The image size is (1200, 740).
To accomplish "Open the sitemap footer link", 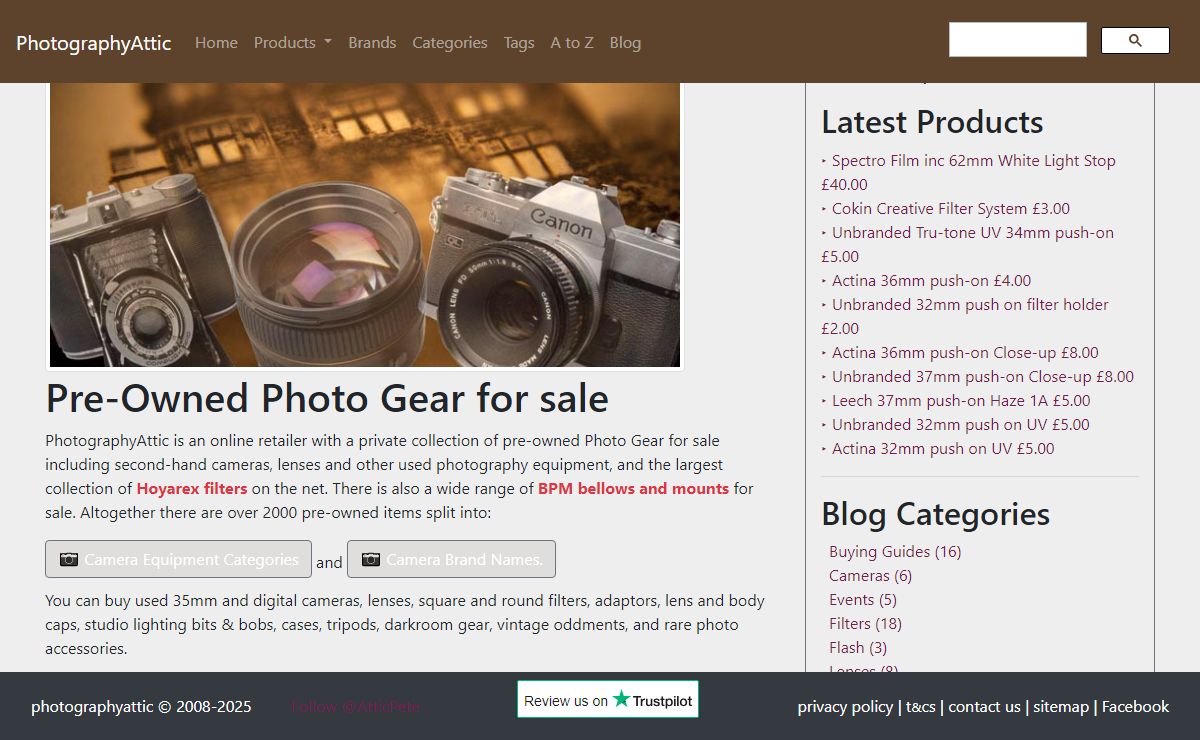I will [x=1061, y=706].
